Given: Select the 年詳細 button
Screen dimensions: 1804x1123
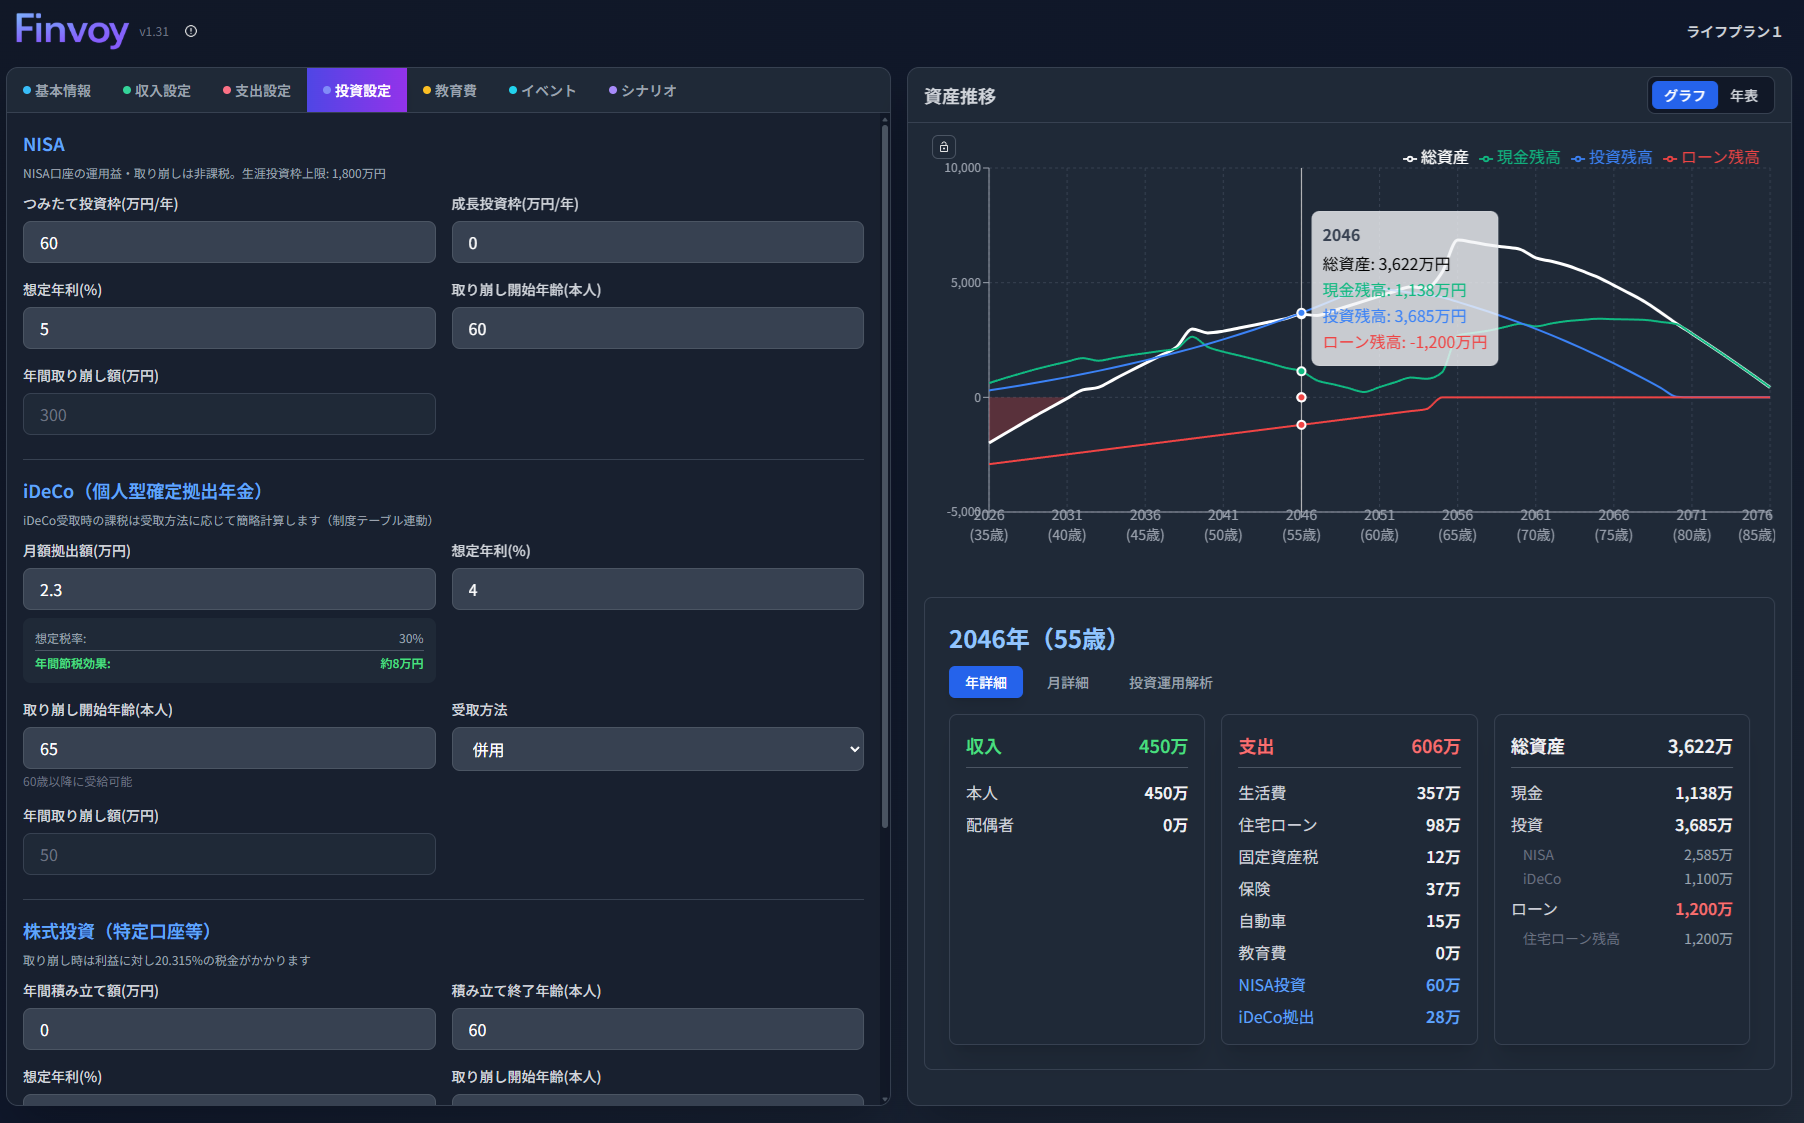Looking at the screenshot, I should click(985, 683).
